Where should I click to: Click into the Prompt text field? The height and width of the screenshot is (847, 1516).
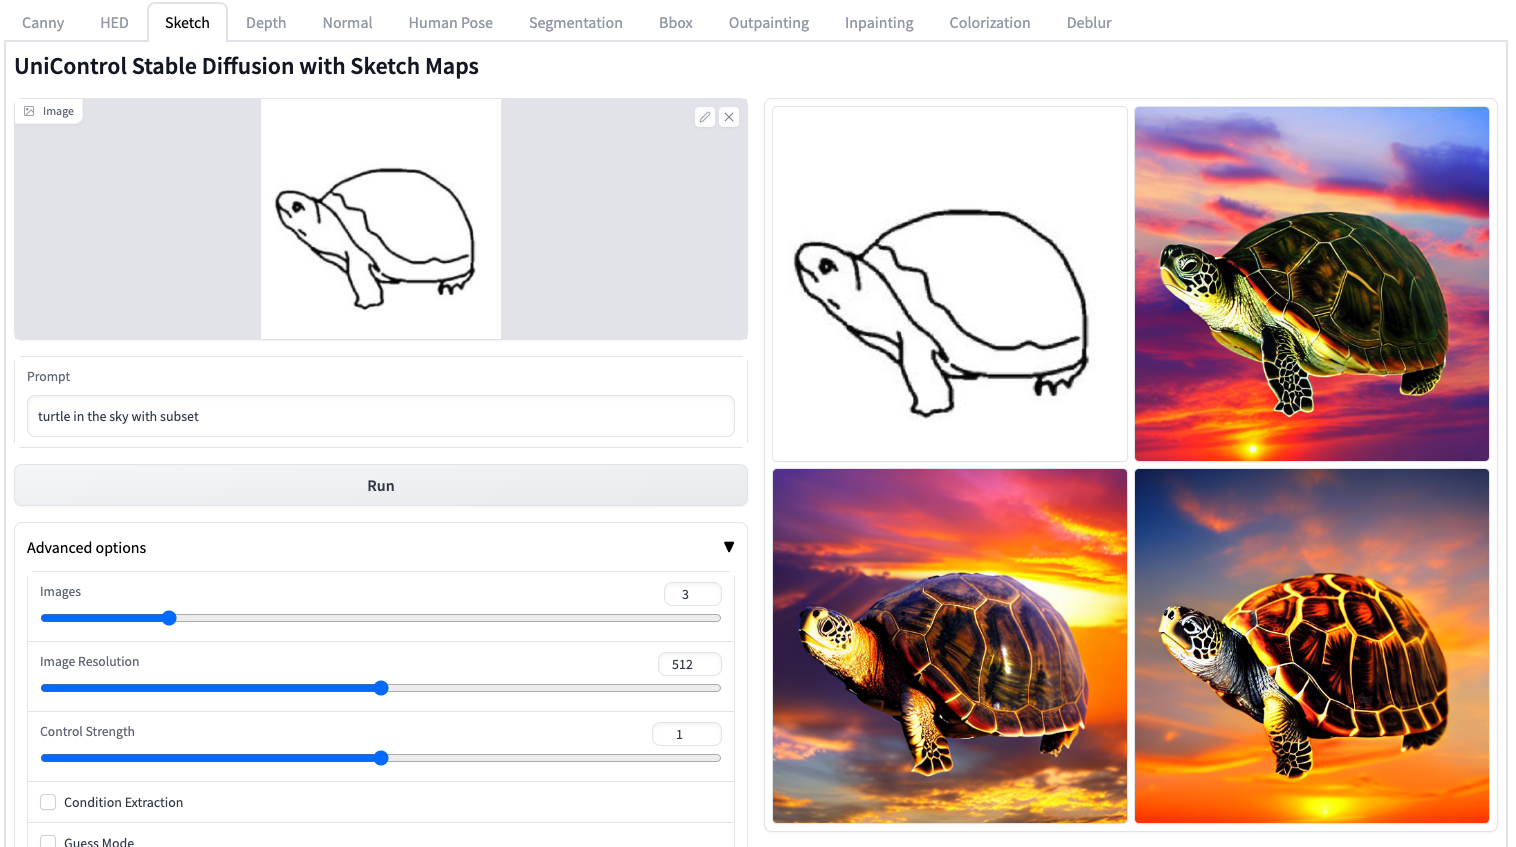[381, 416]
